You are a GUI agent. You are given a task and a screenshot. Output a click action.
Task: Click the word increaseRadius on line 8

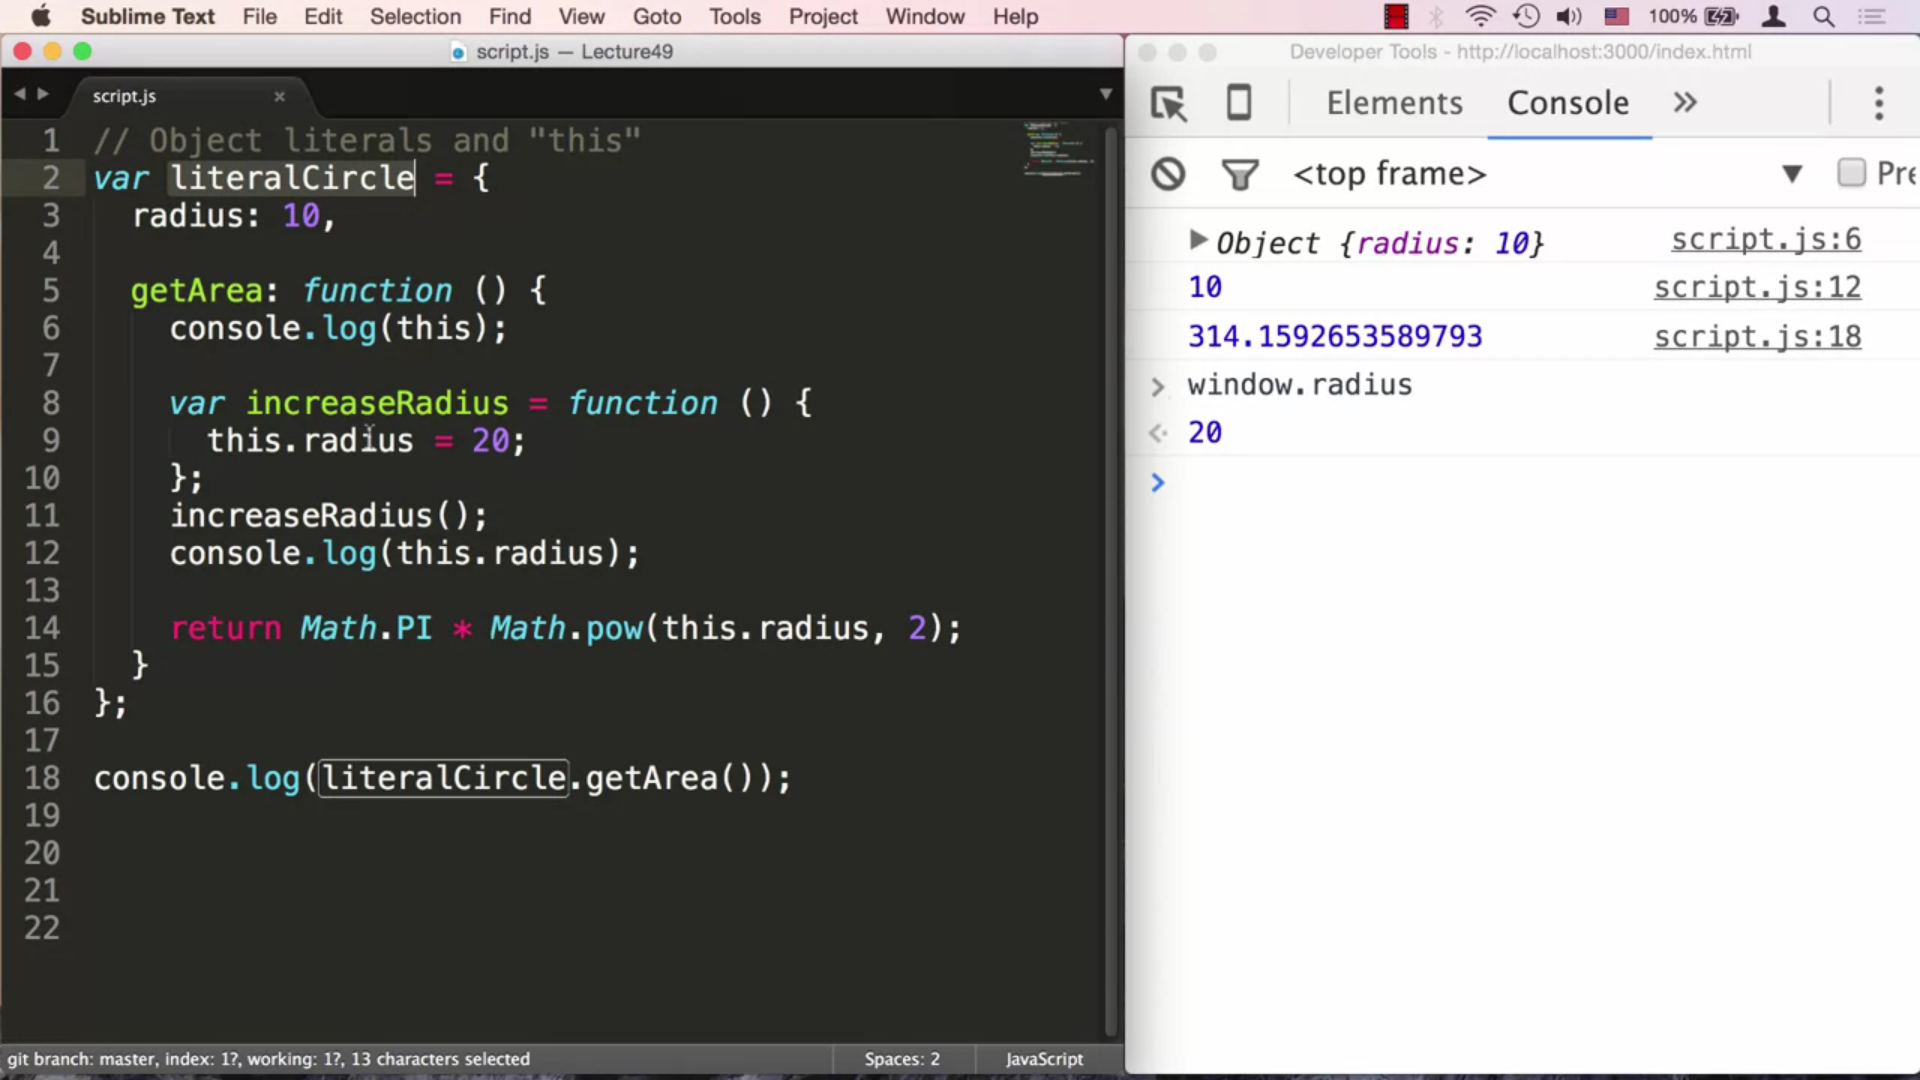coord(377,403)
